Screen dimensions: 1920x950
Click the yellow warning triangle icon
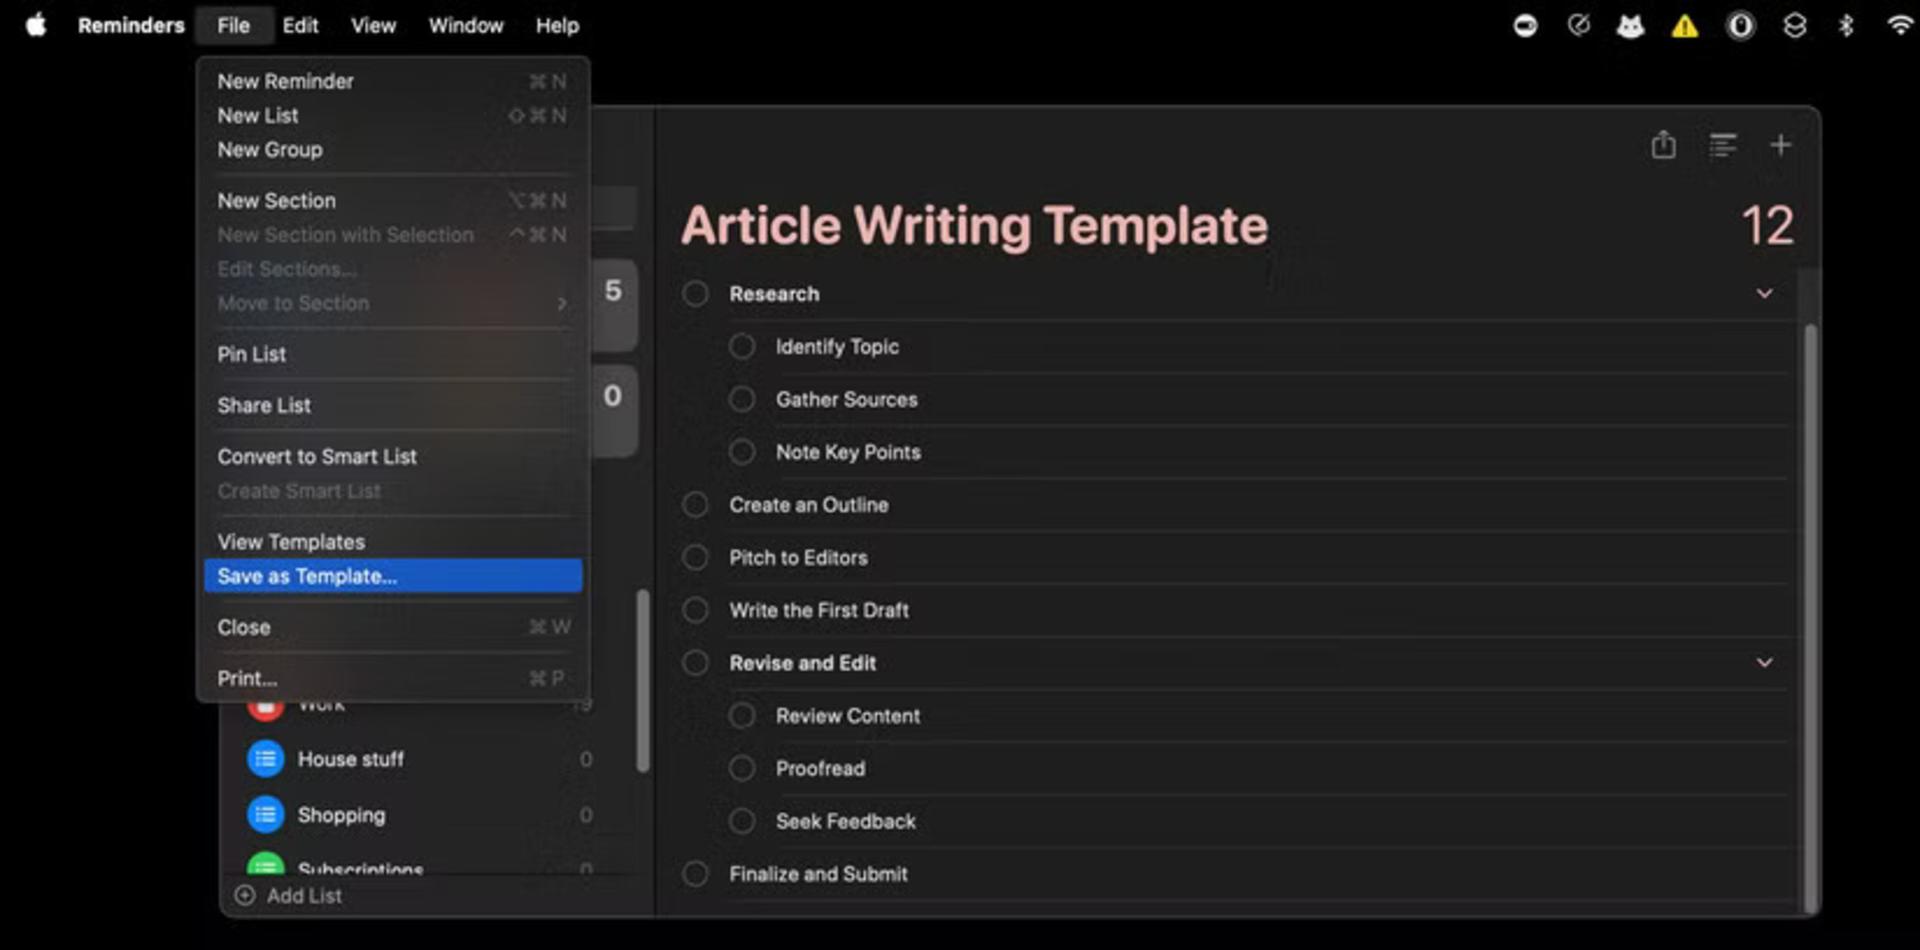coord(1685,26)
